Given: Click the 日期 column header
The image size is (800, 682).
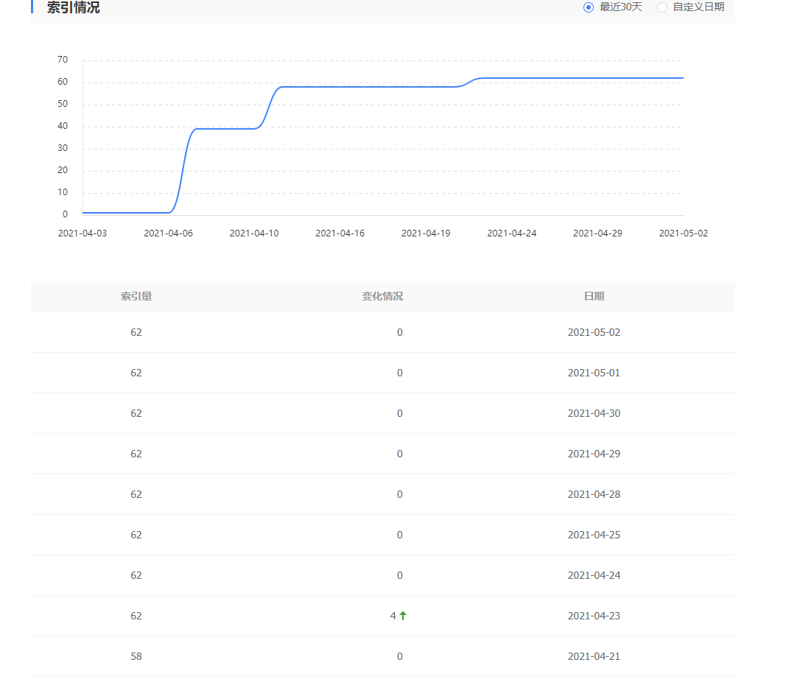Looking at the screenshot, I should (x=594, y=296).
